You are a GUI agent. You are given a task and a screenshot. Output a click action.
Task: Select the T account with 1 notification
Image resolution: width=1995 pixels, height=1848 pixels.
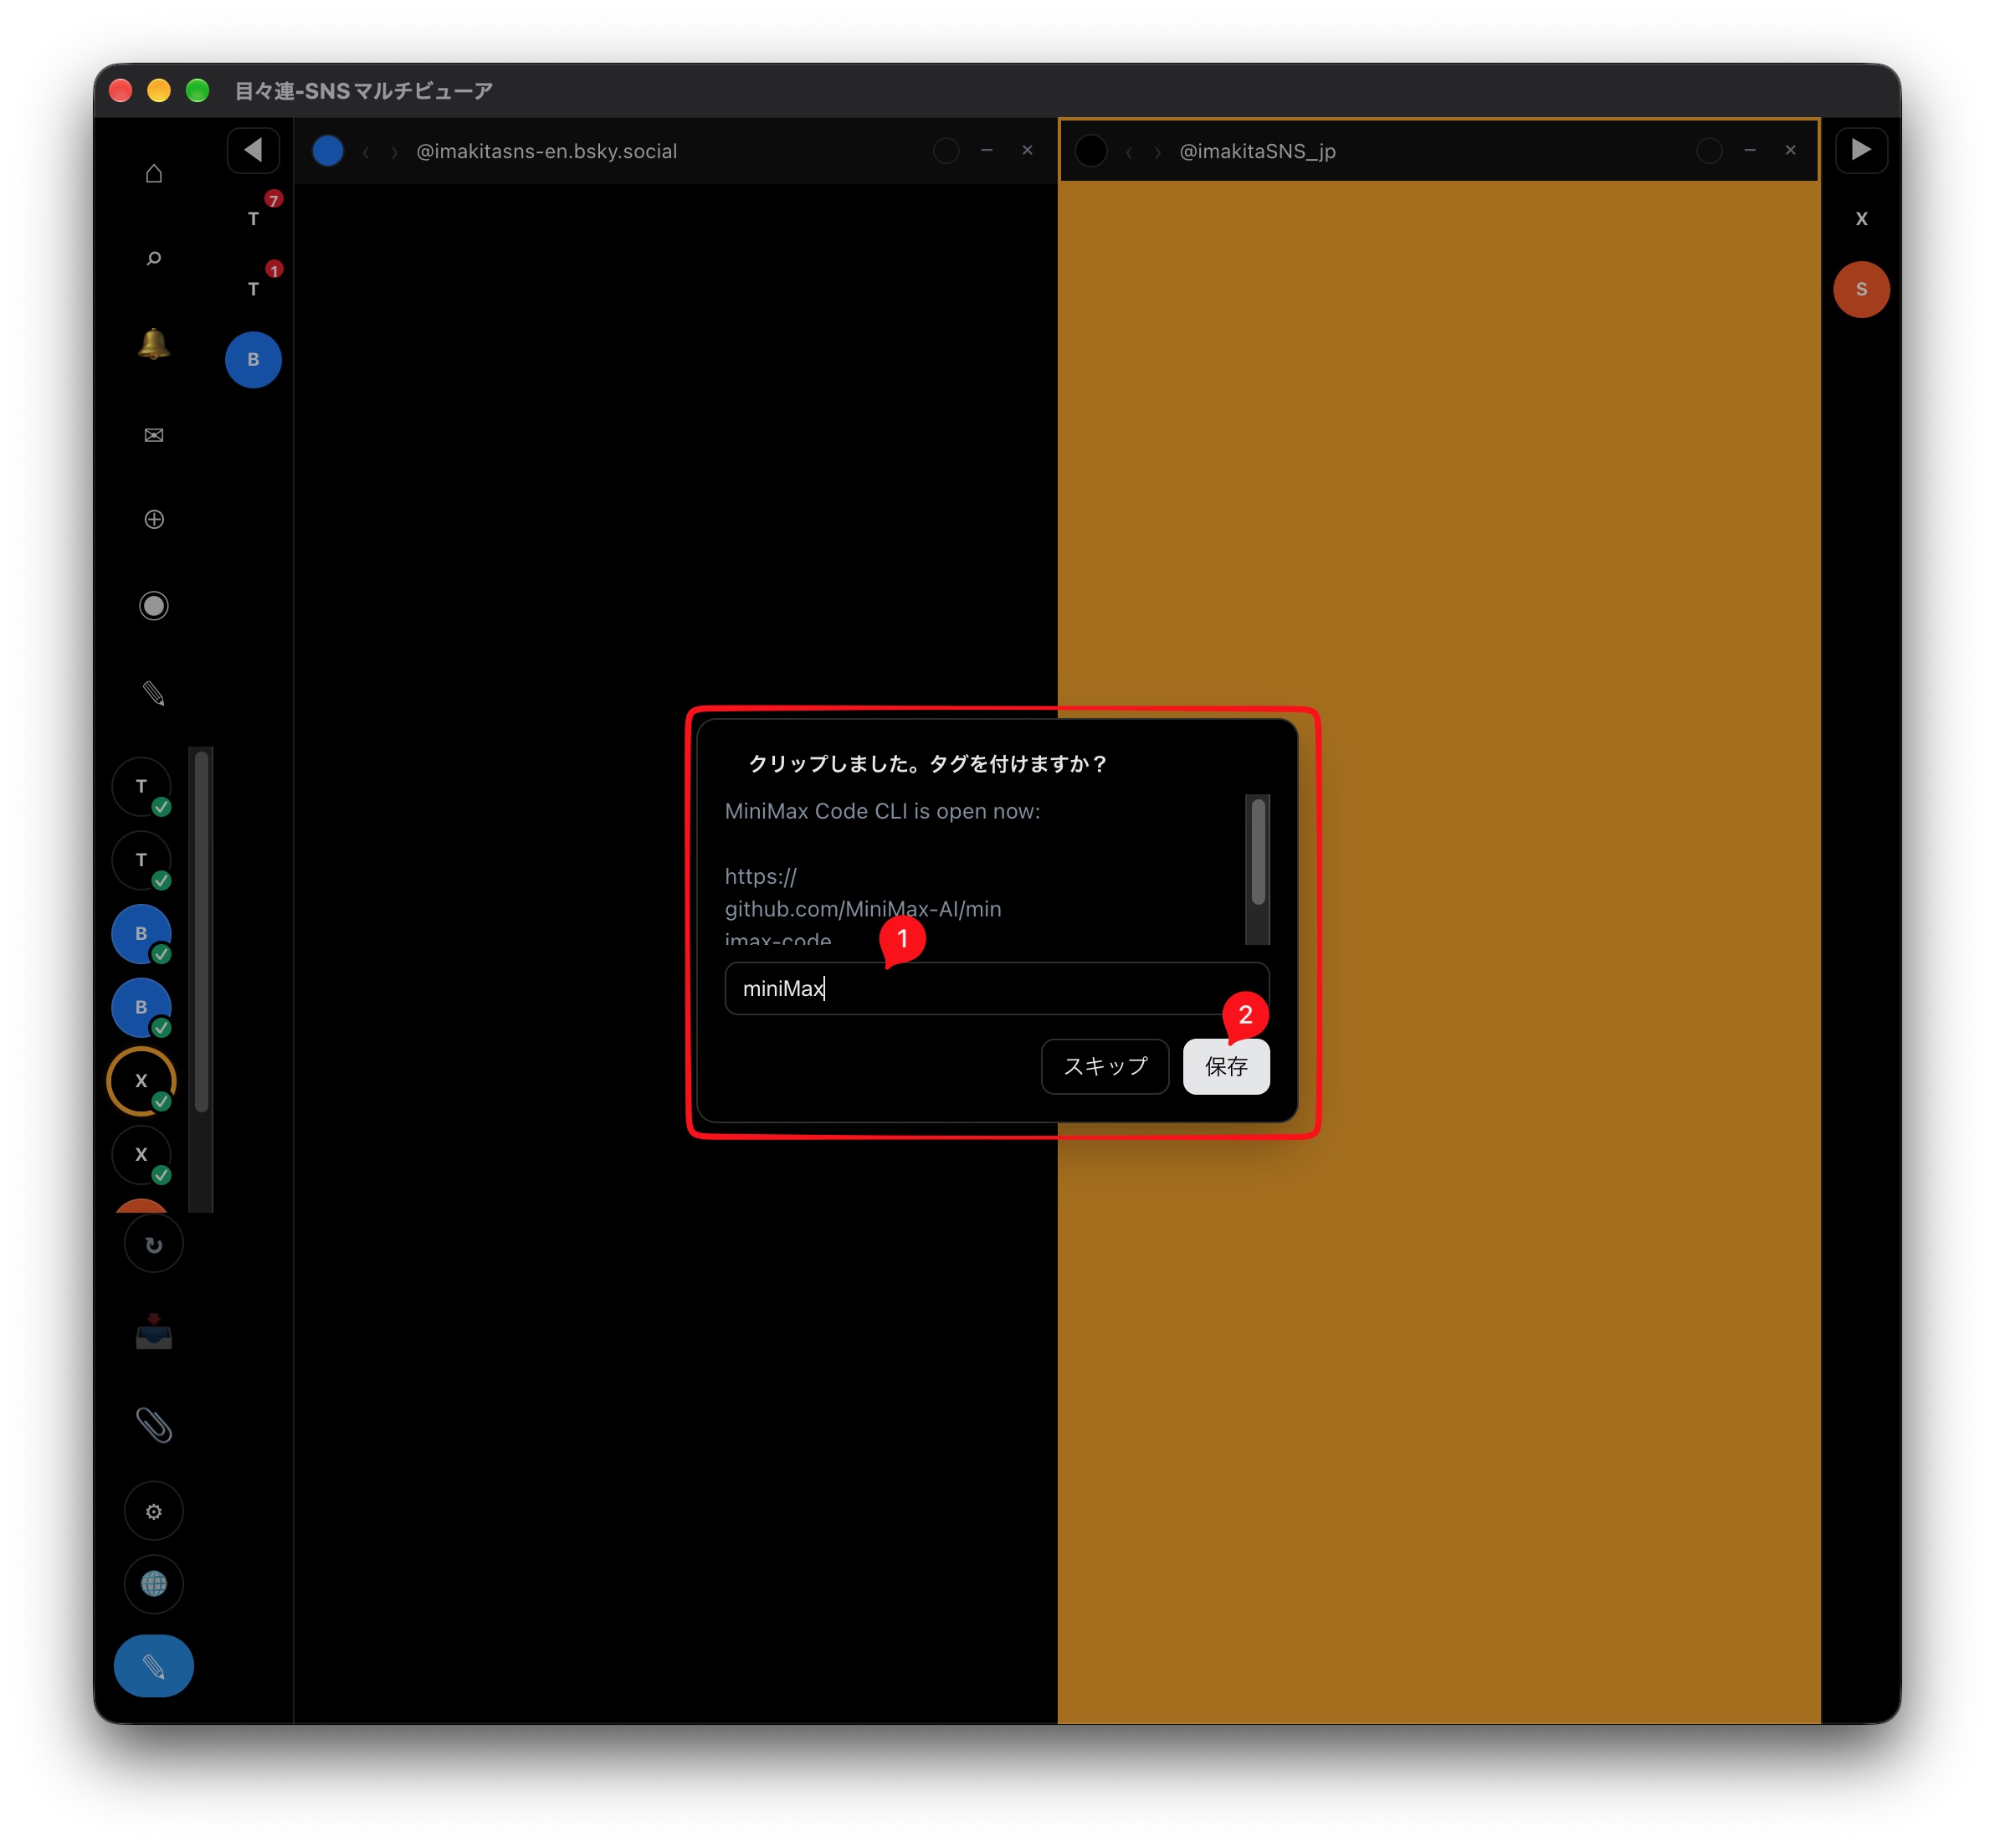pyautogui.click(x=253, y=288)
